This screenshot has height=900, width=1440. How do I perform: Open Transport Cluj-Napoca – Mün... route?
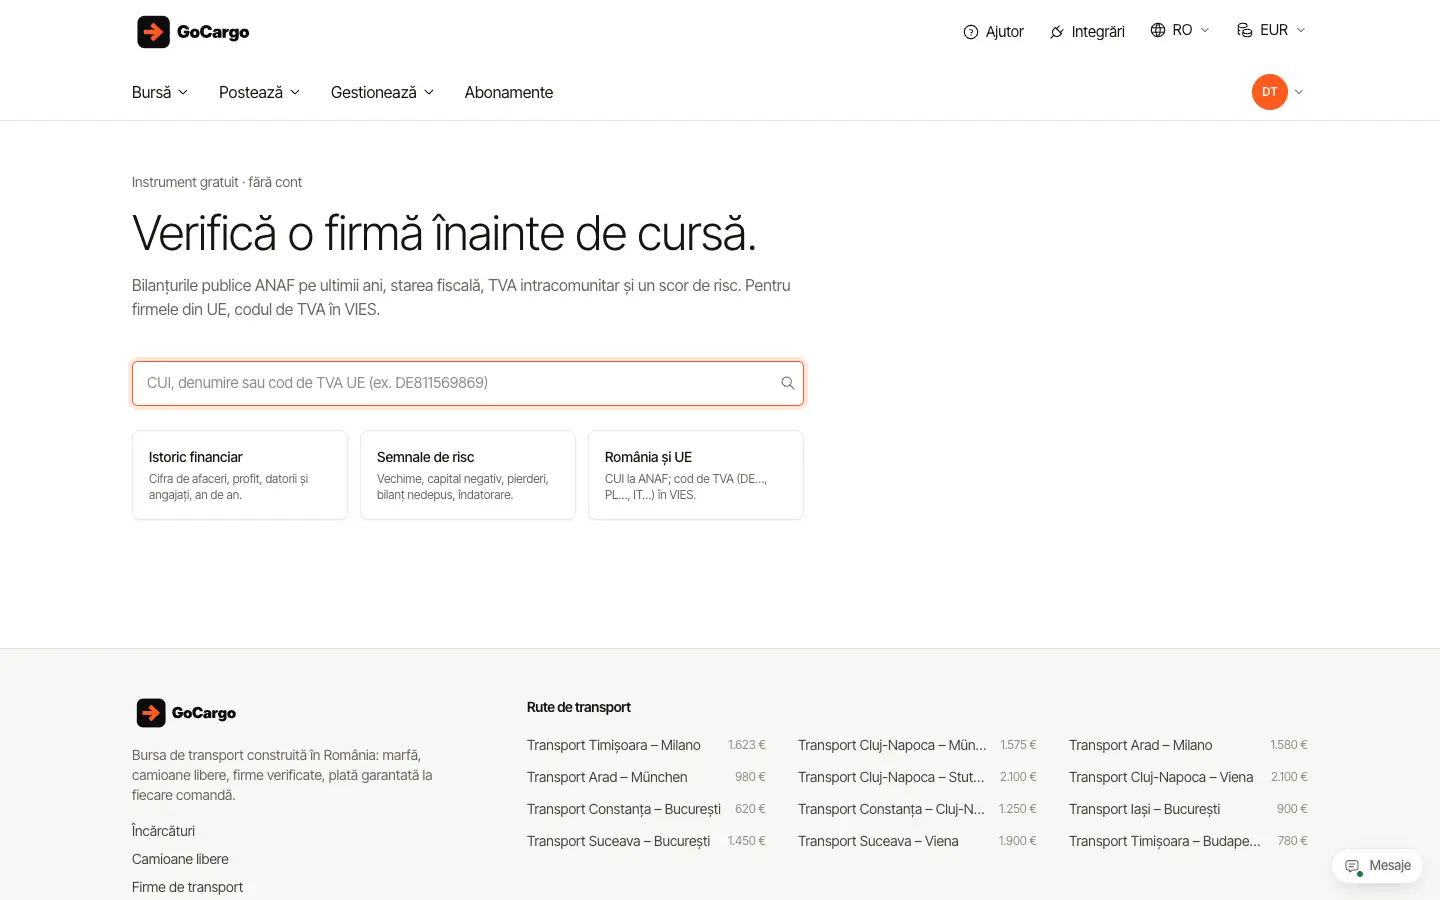click(x=917, y=745)
